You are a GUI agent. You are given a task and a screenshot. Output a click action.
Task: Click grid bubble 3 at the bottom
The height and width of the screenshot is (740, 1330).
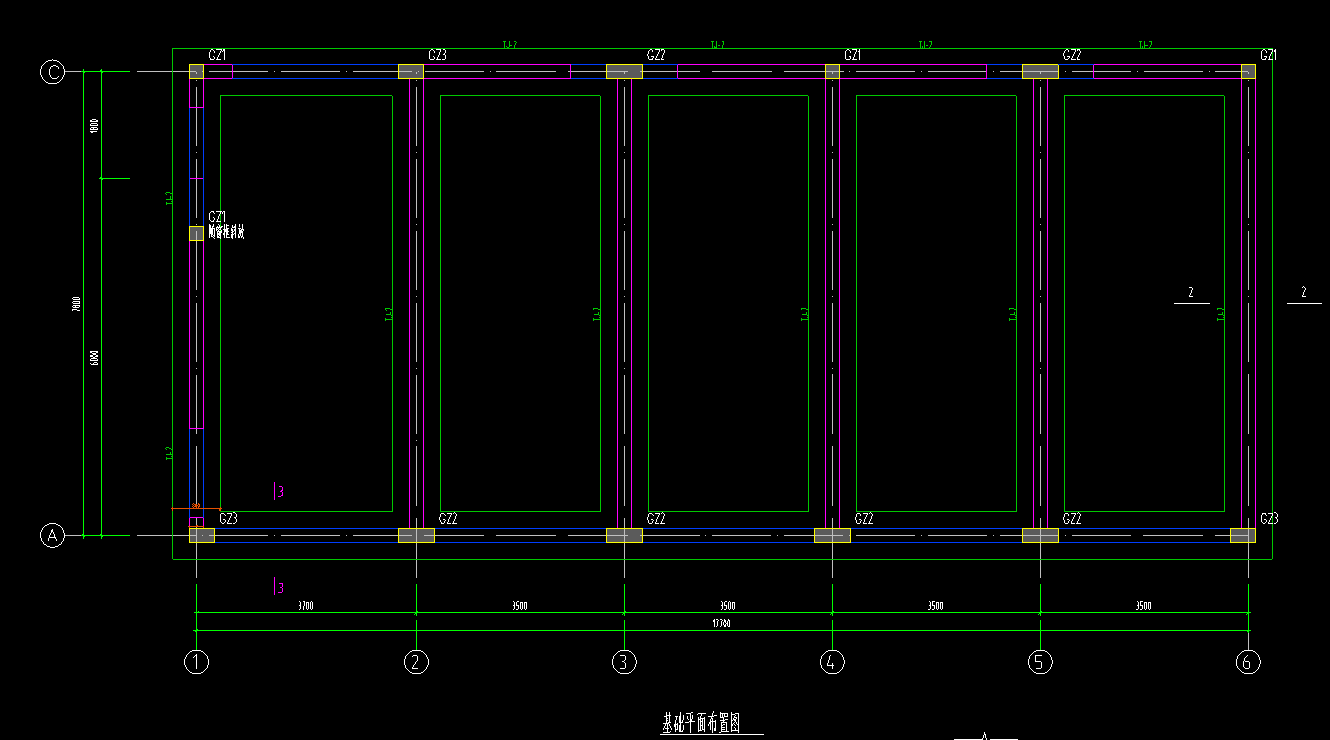point(624,662)
